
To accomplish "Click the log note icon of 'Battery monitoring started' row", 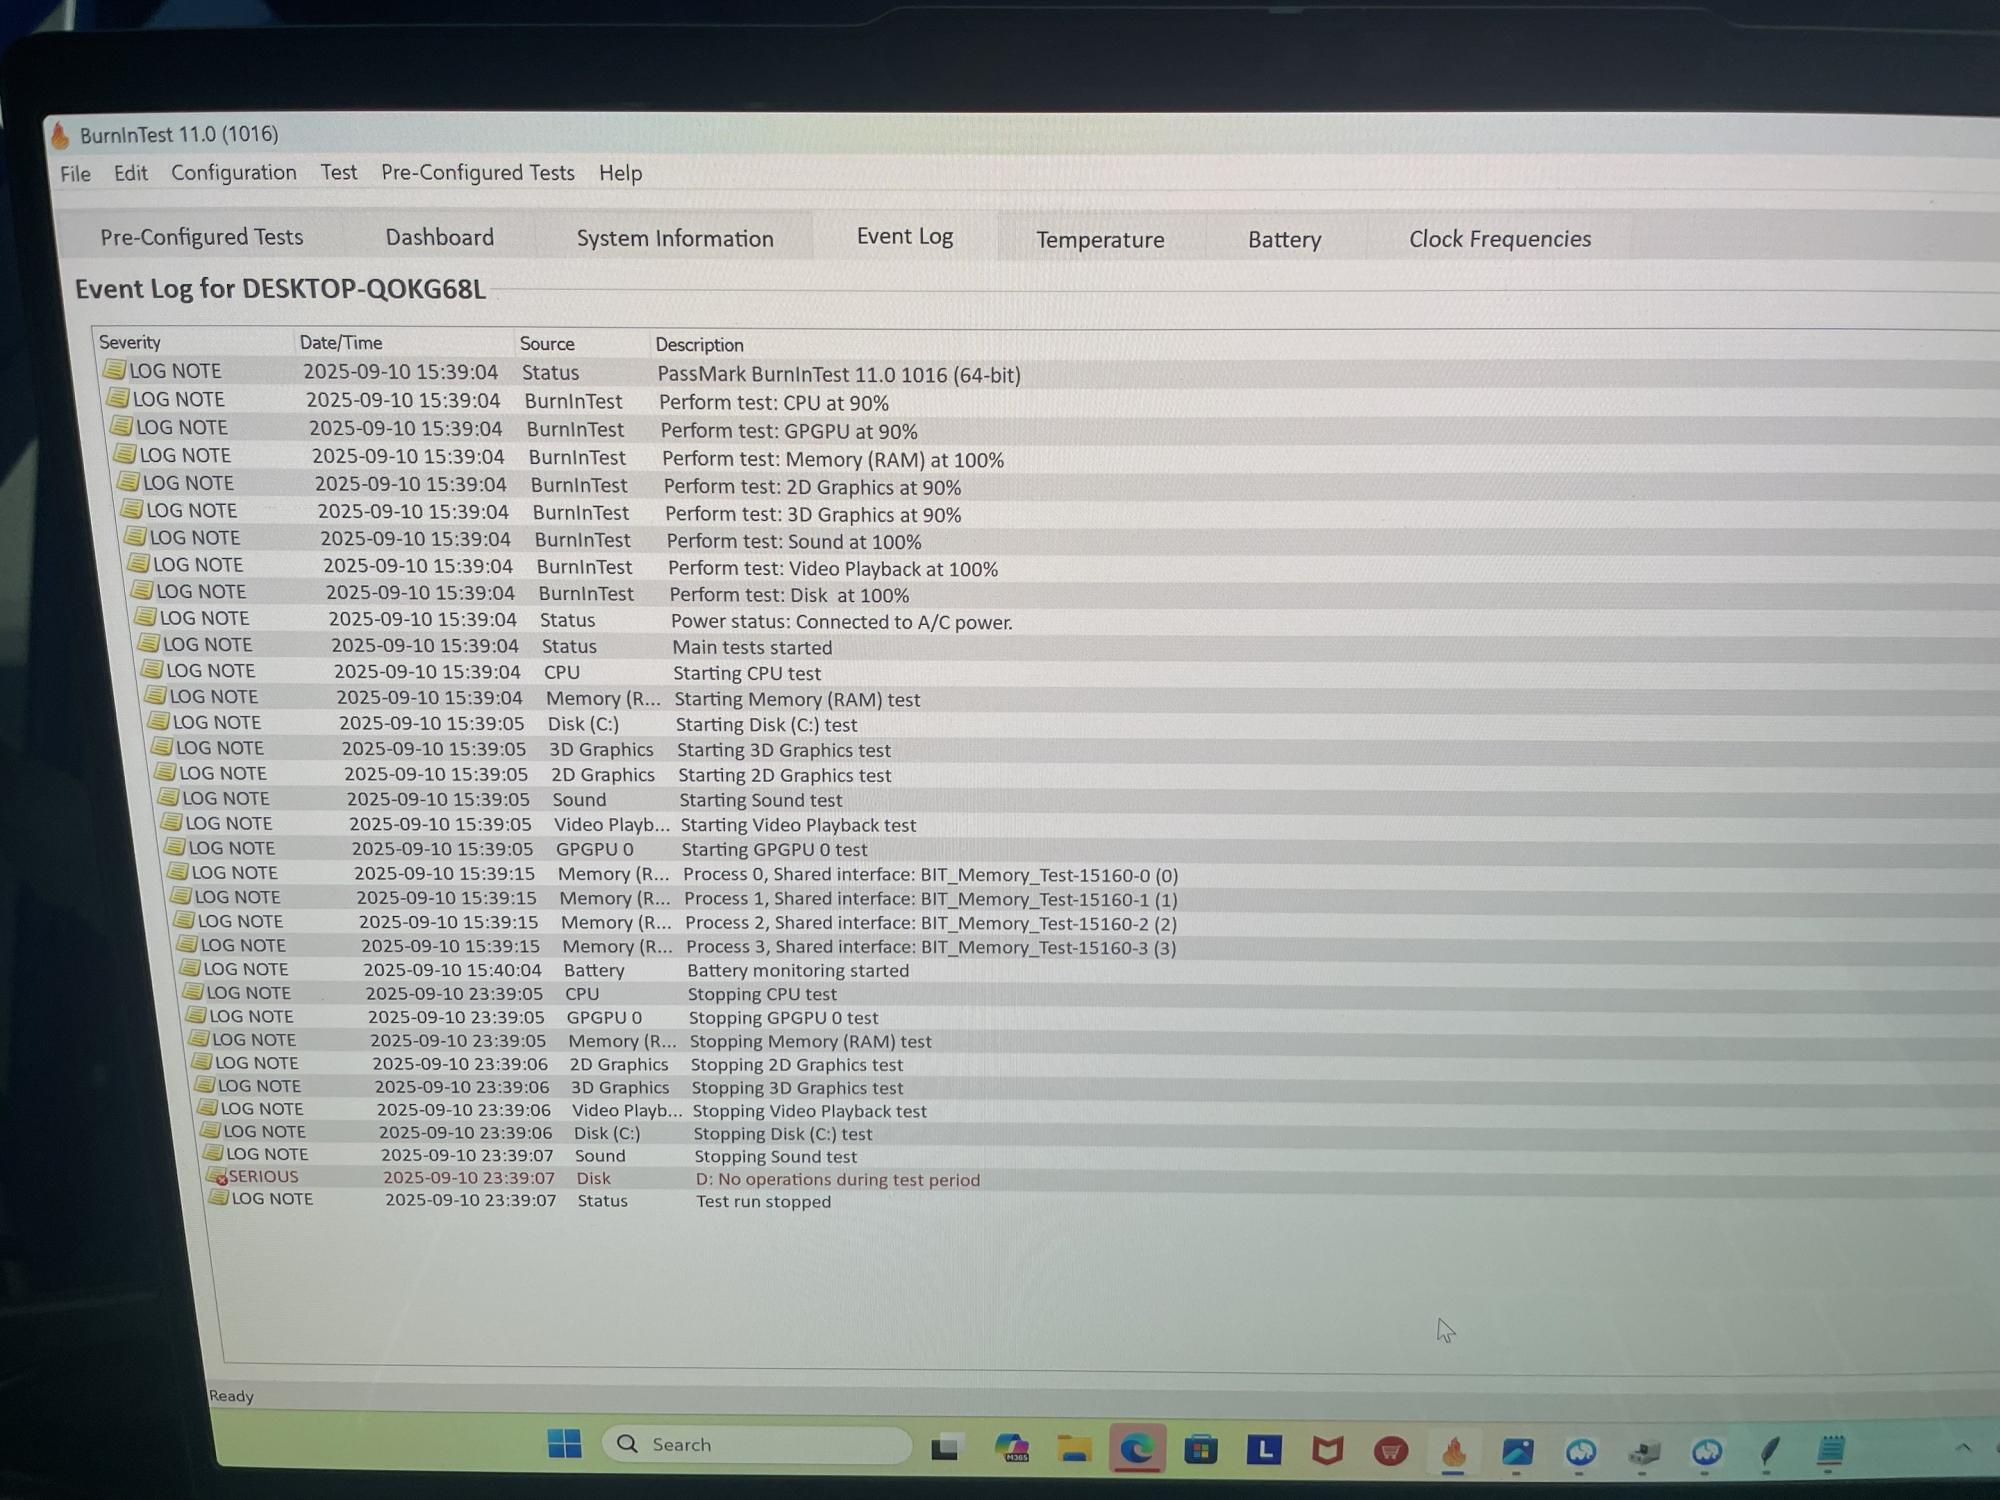I will [x=189, y=968].
